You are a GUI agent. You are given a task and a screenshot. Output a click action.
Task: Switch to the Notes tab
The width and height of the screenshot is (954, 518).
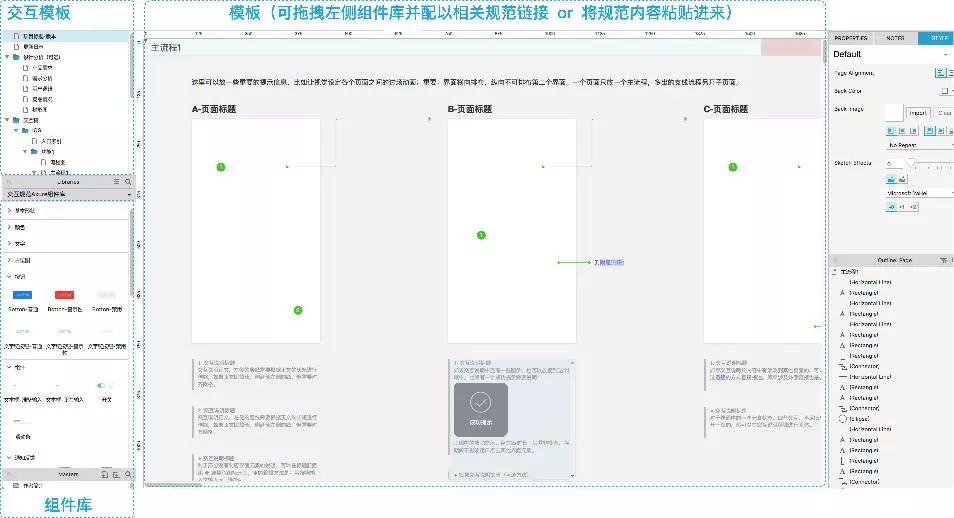[895, 38]
